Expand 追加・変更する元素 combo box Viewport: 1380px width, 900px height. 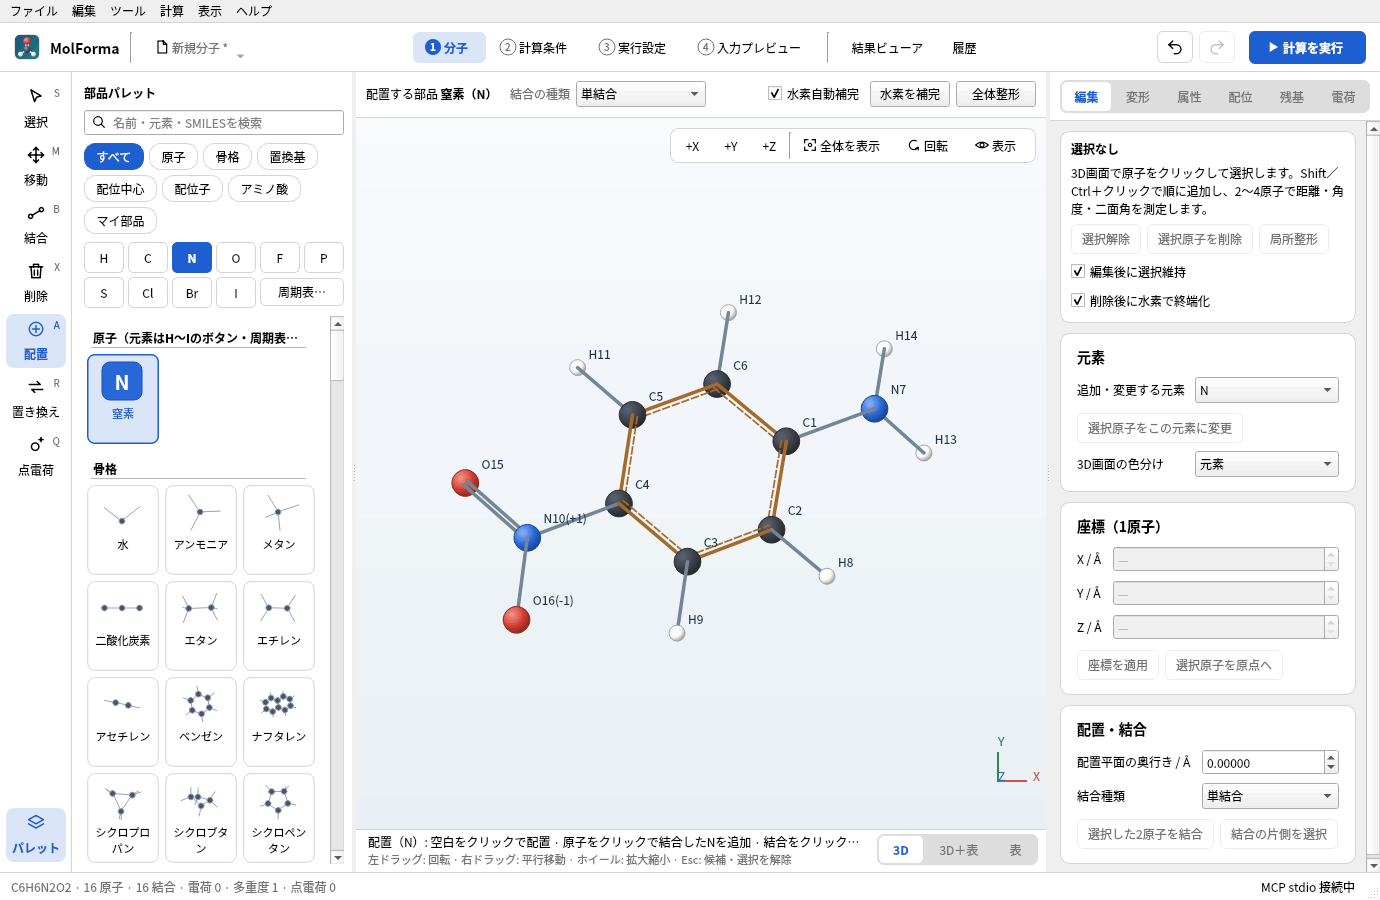point(1267,391)
